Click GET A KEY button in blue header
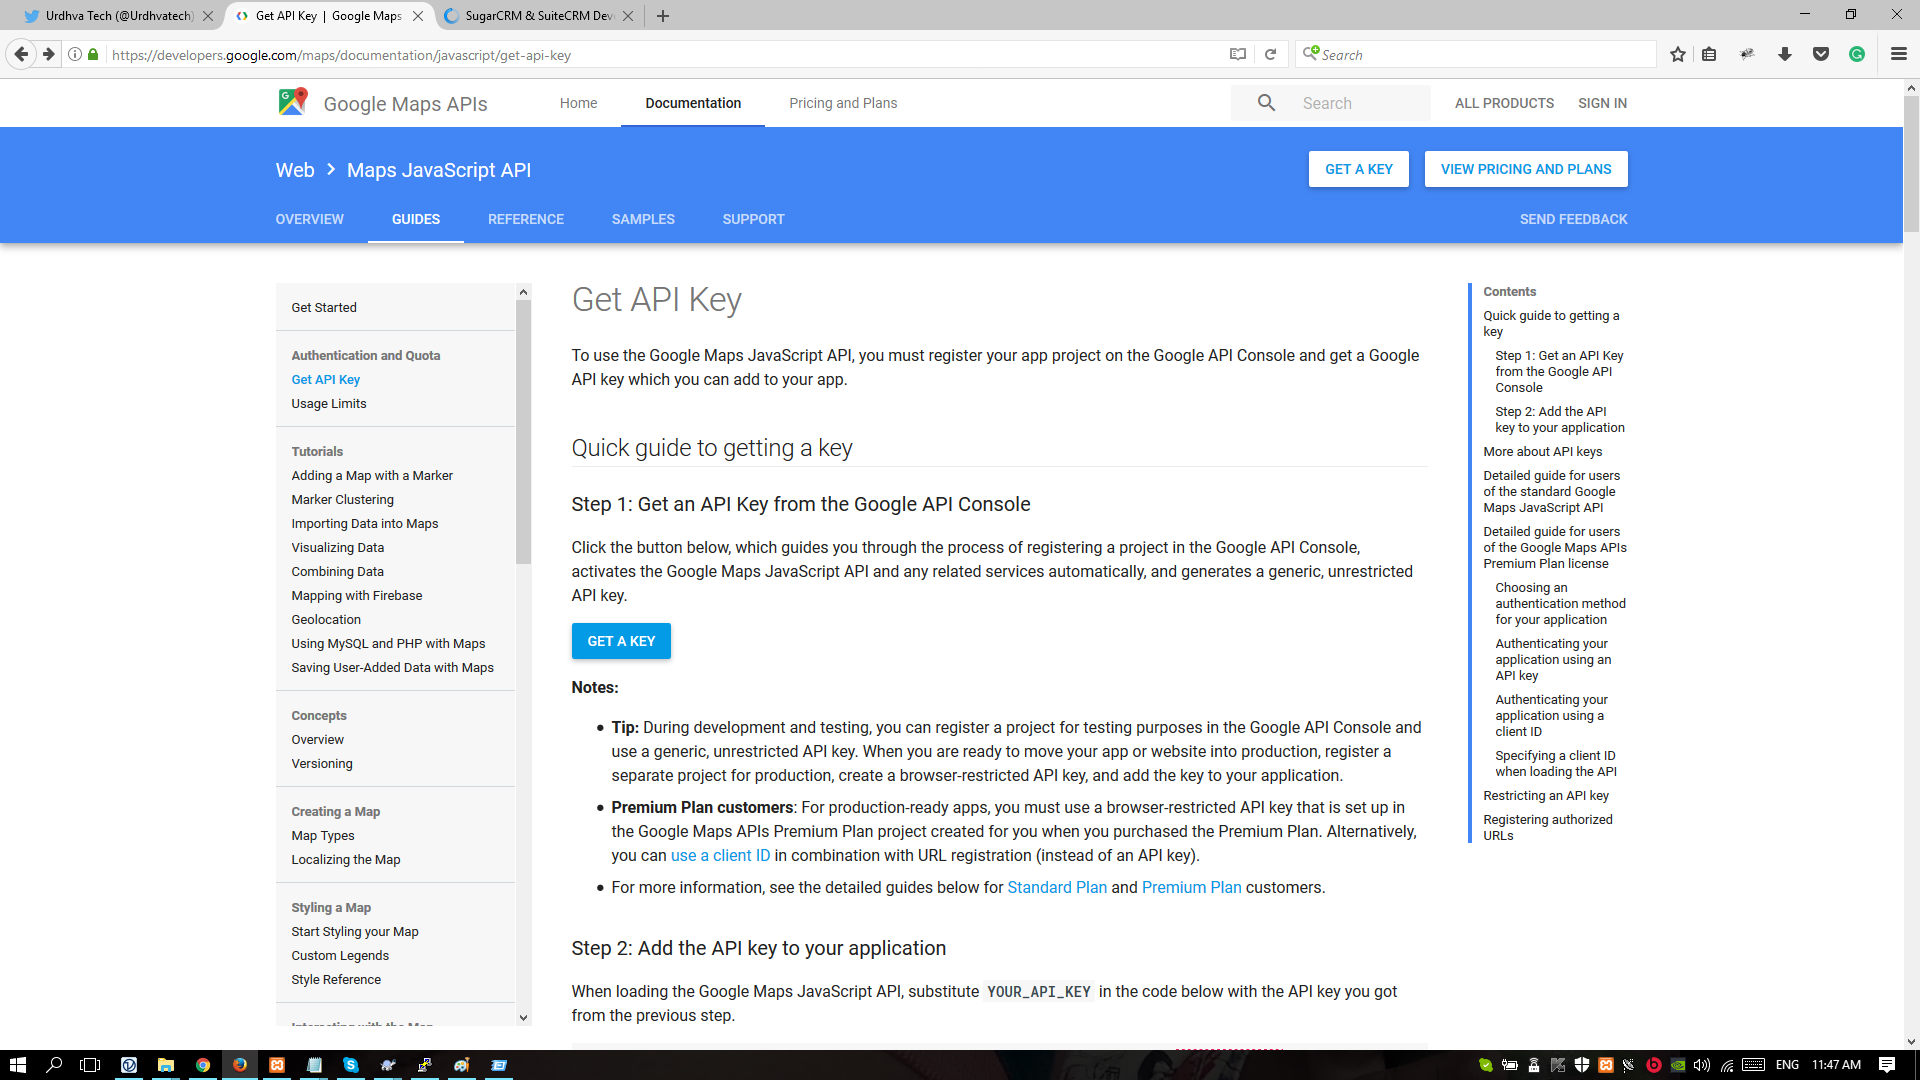This screenshot has width=1920, height=1080. [x=1358, y=169]
